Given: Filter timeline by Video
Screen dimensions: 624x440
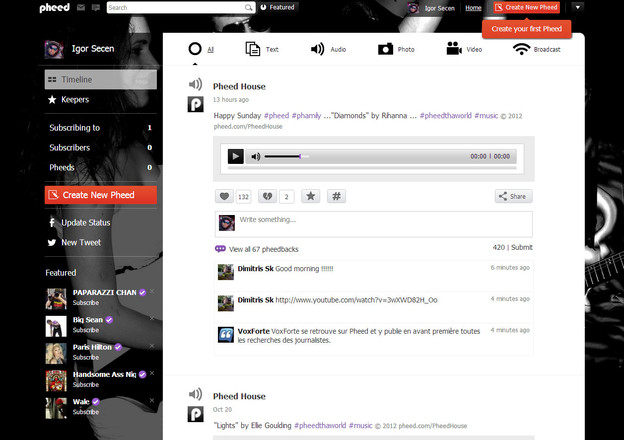Looking at the screenshot, I should (464, 49).
